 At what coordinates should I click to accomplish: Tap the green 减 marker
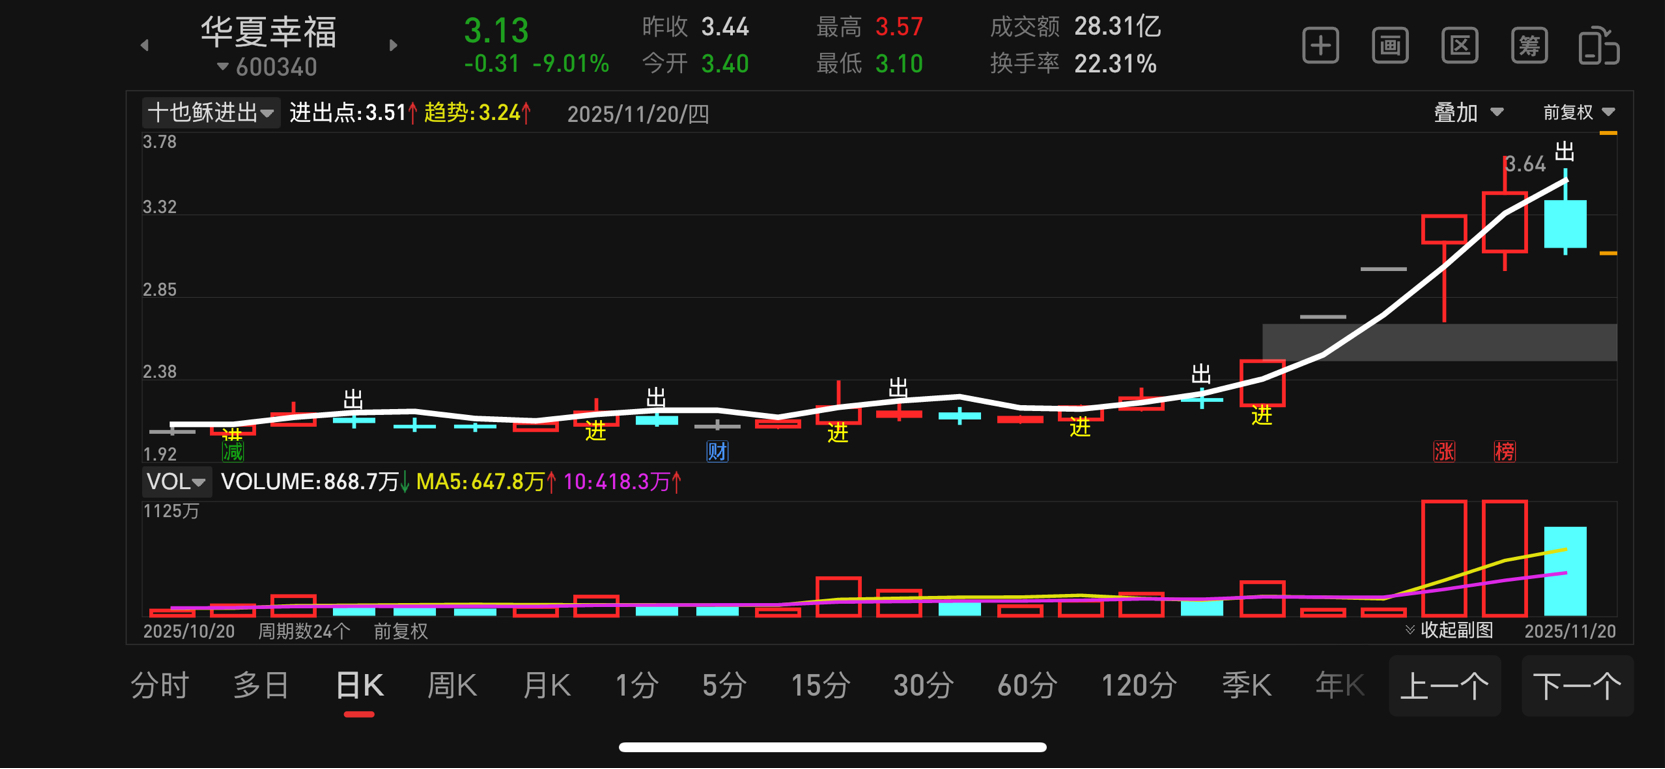(232, 452)
